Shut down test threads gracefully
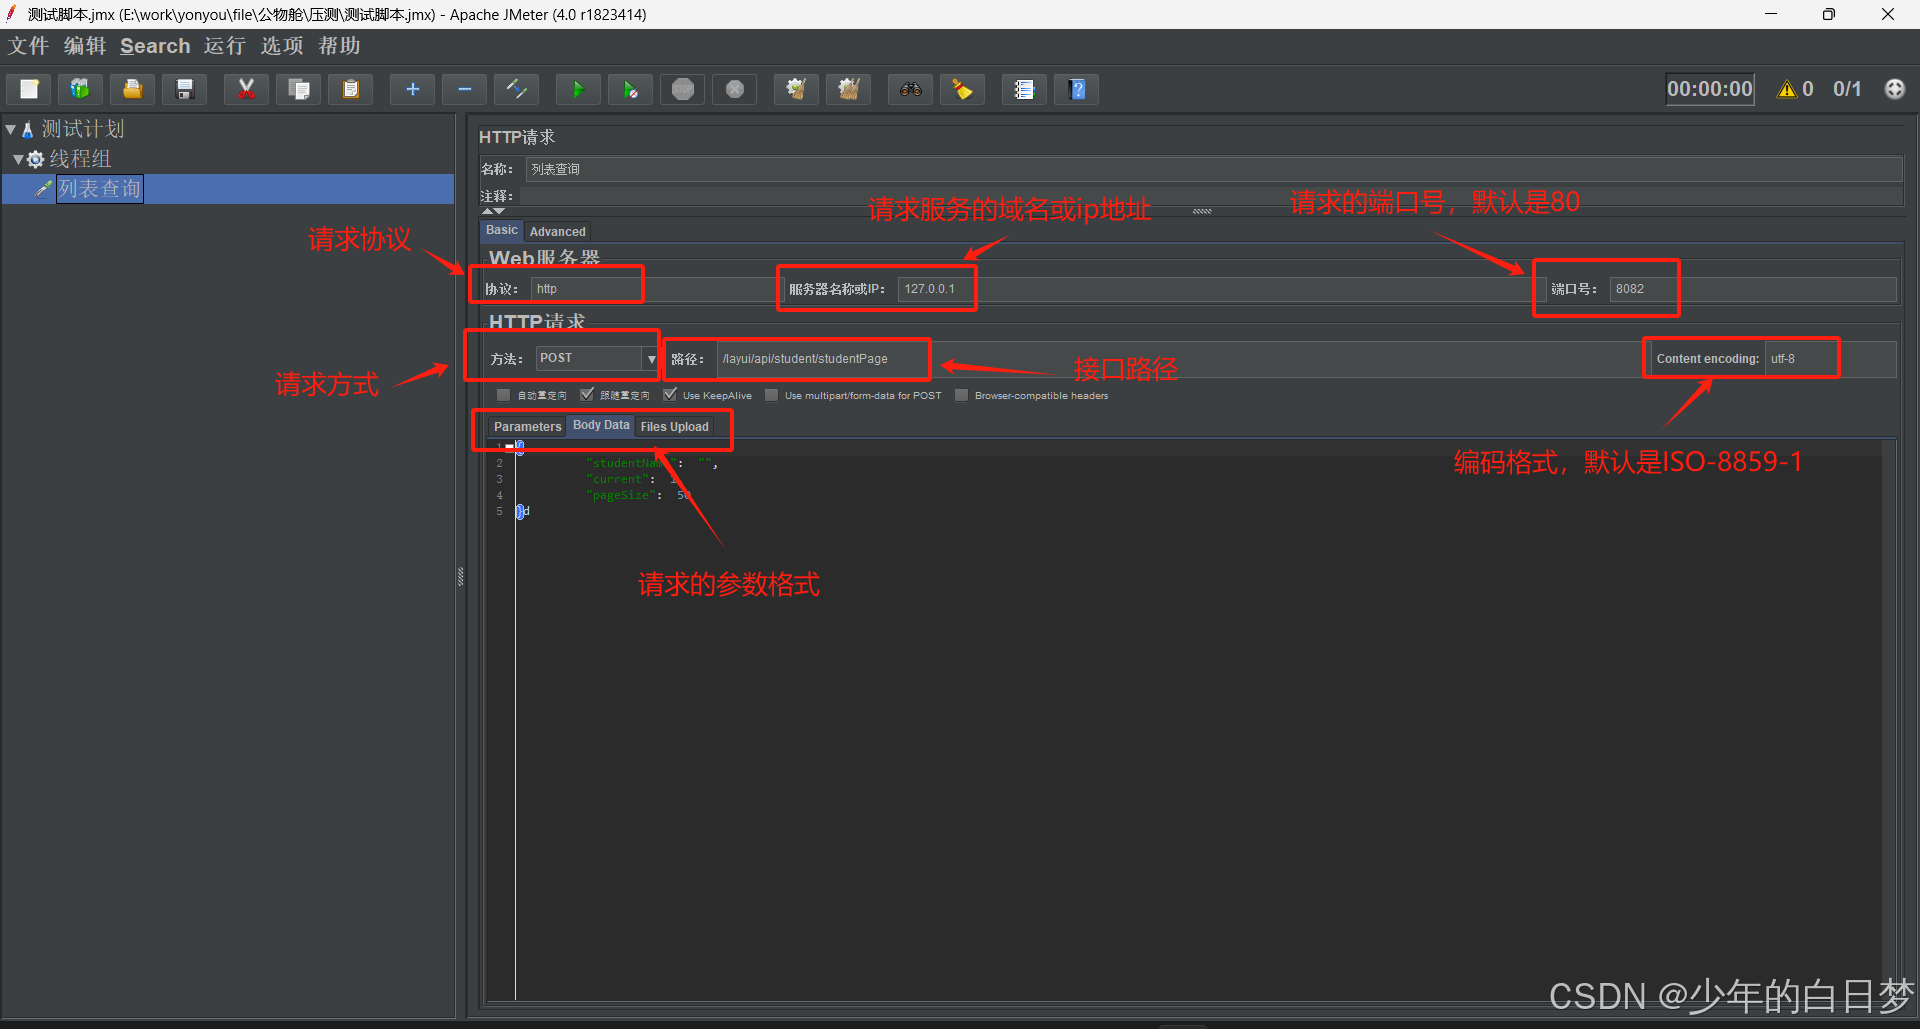 tap(735, 89)
